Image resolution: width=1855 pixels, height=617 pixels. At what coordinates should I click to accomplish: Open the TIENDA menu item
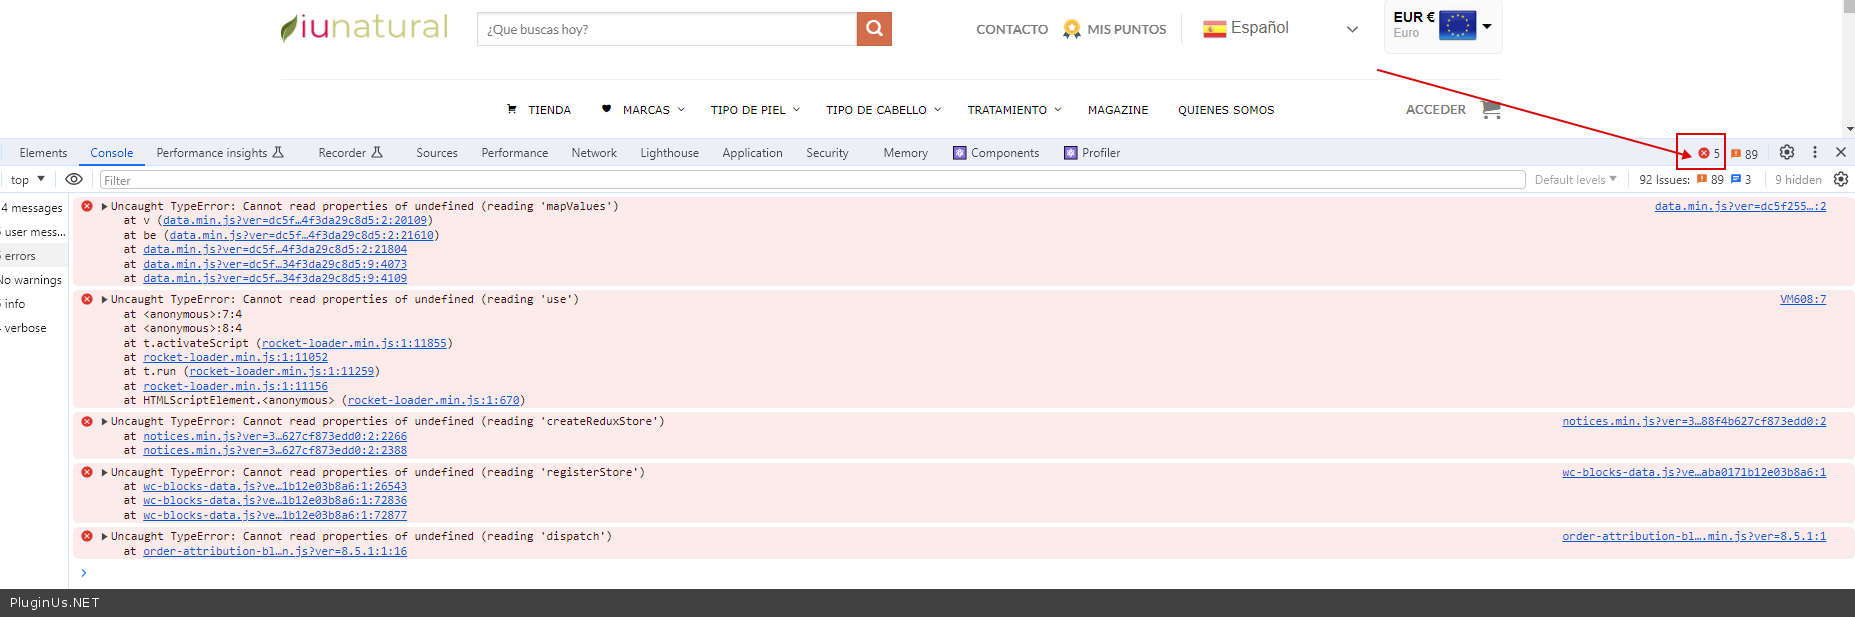[539, 110]
